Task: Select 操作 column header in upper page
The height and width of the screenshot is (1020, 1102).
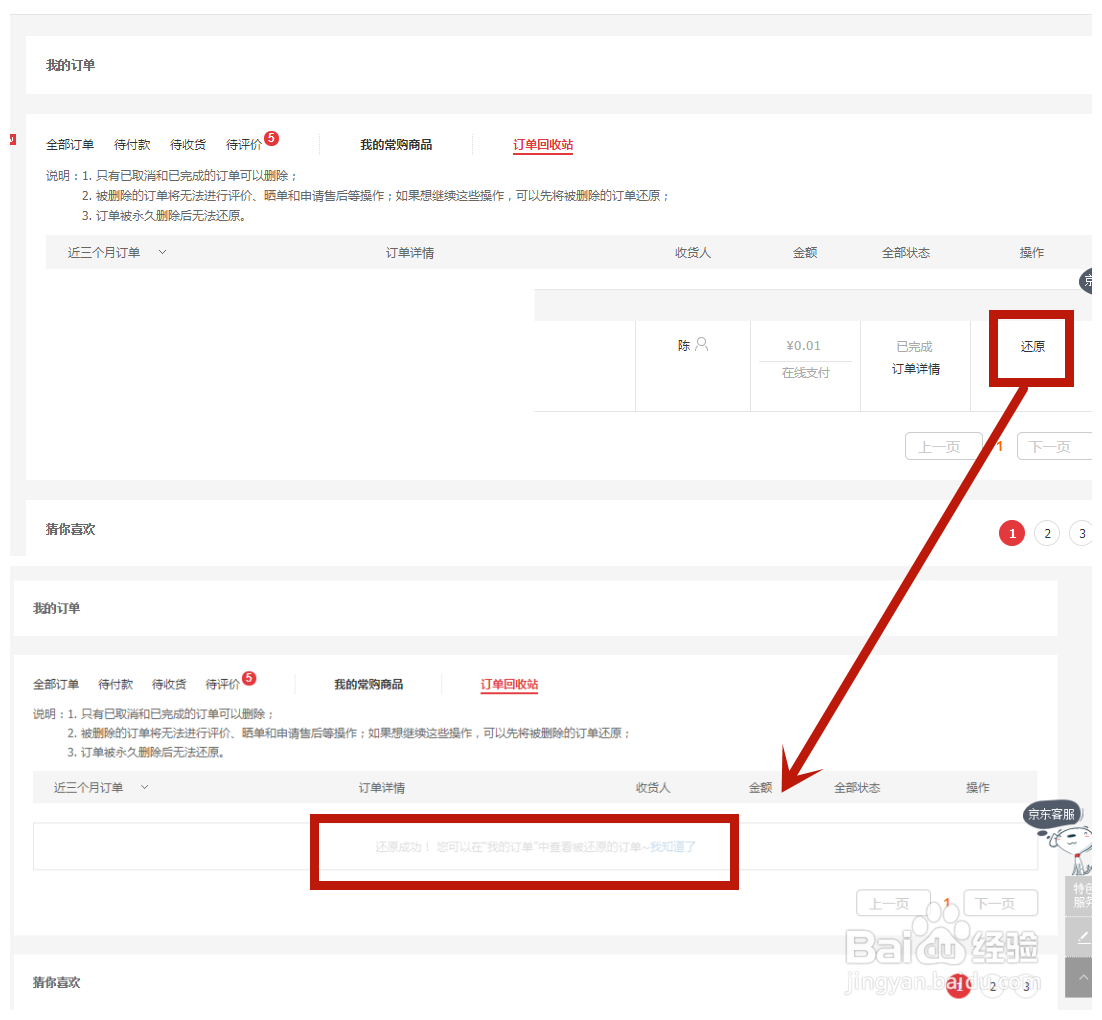Action: coord(1032,252)
